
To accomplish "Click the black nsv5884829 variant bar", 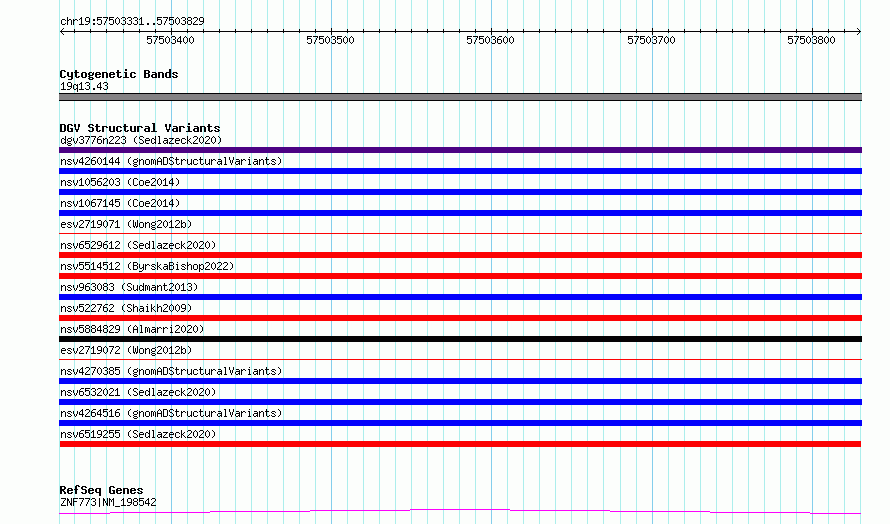I will click(x=460, y=339).
